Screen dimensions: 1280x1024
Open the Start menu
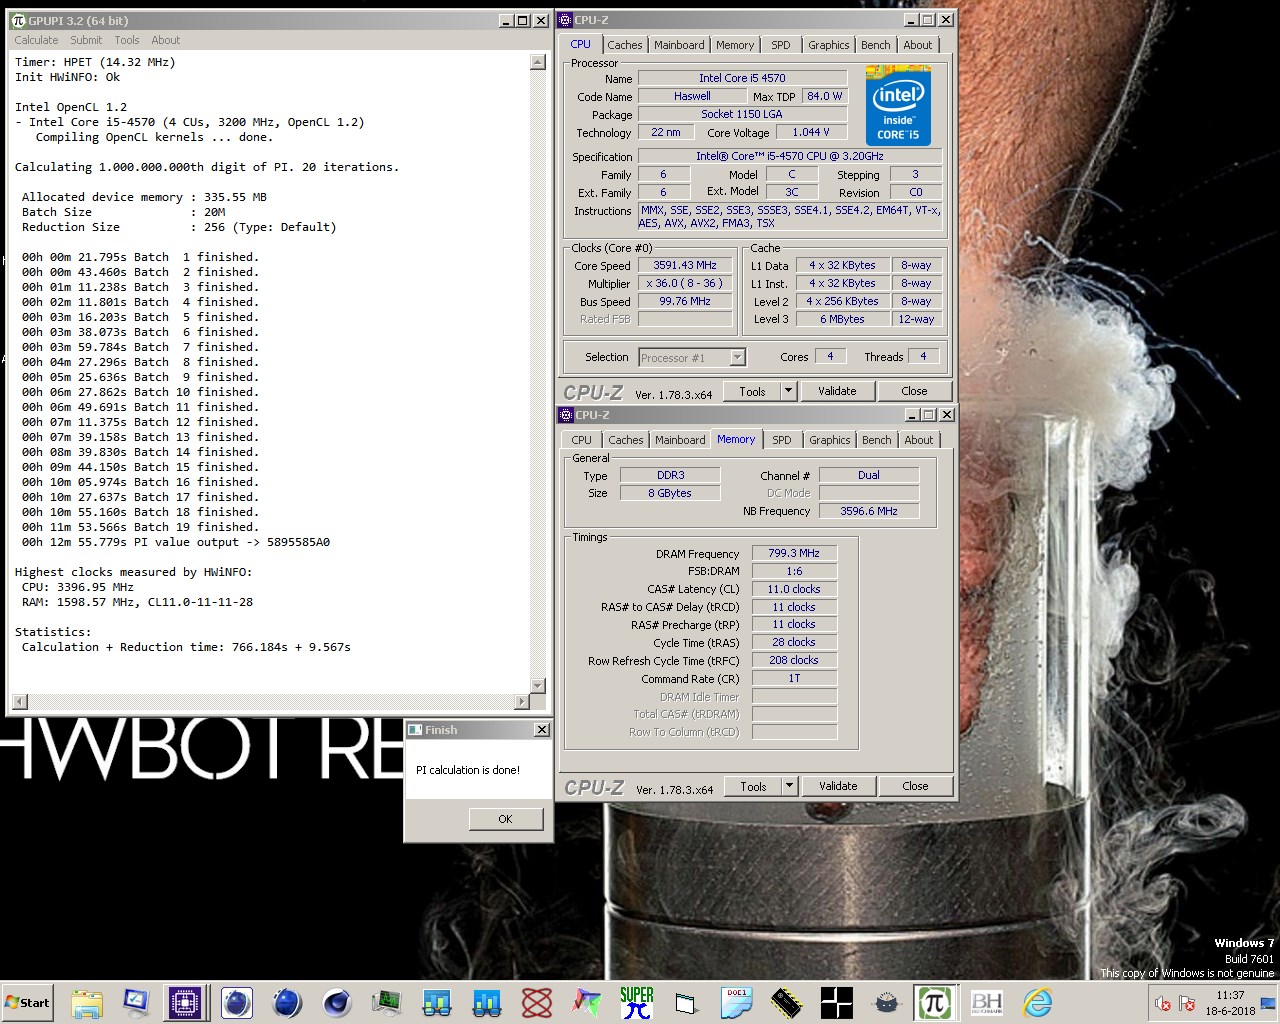28,1002
